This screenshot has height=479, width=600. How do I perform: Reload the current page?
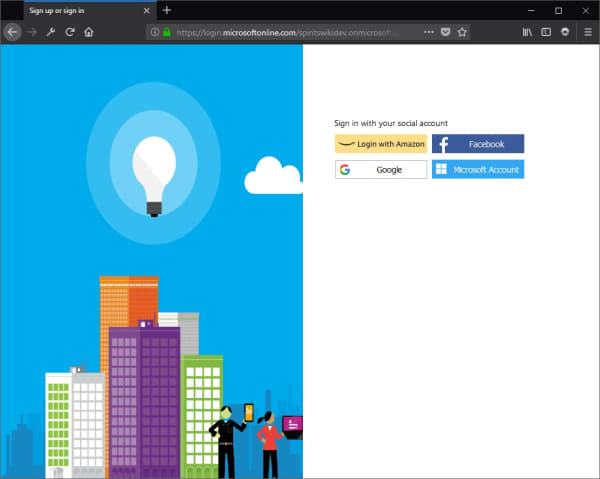point(70,32)
